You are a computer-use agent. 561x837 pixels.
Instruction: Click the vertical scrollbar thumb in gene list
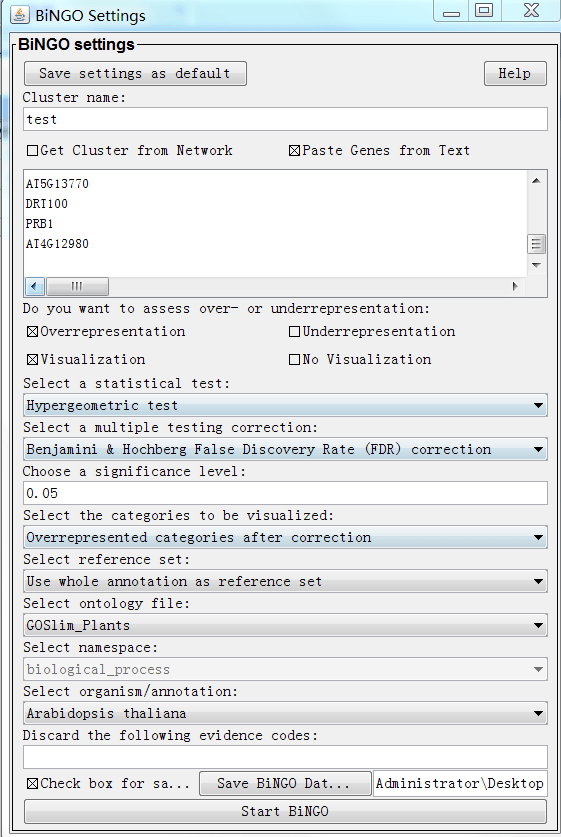coord(536,244)
